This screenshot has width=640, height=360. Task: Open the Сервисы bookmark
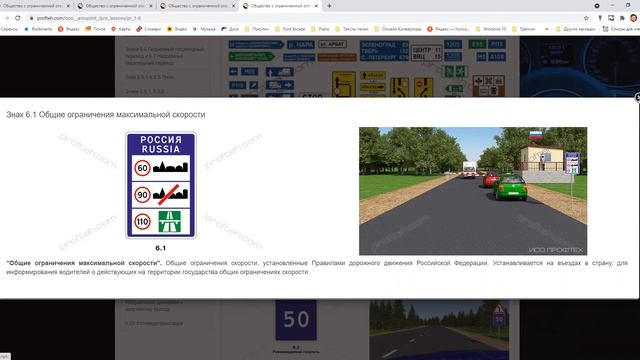[9, 29]
